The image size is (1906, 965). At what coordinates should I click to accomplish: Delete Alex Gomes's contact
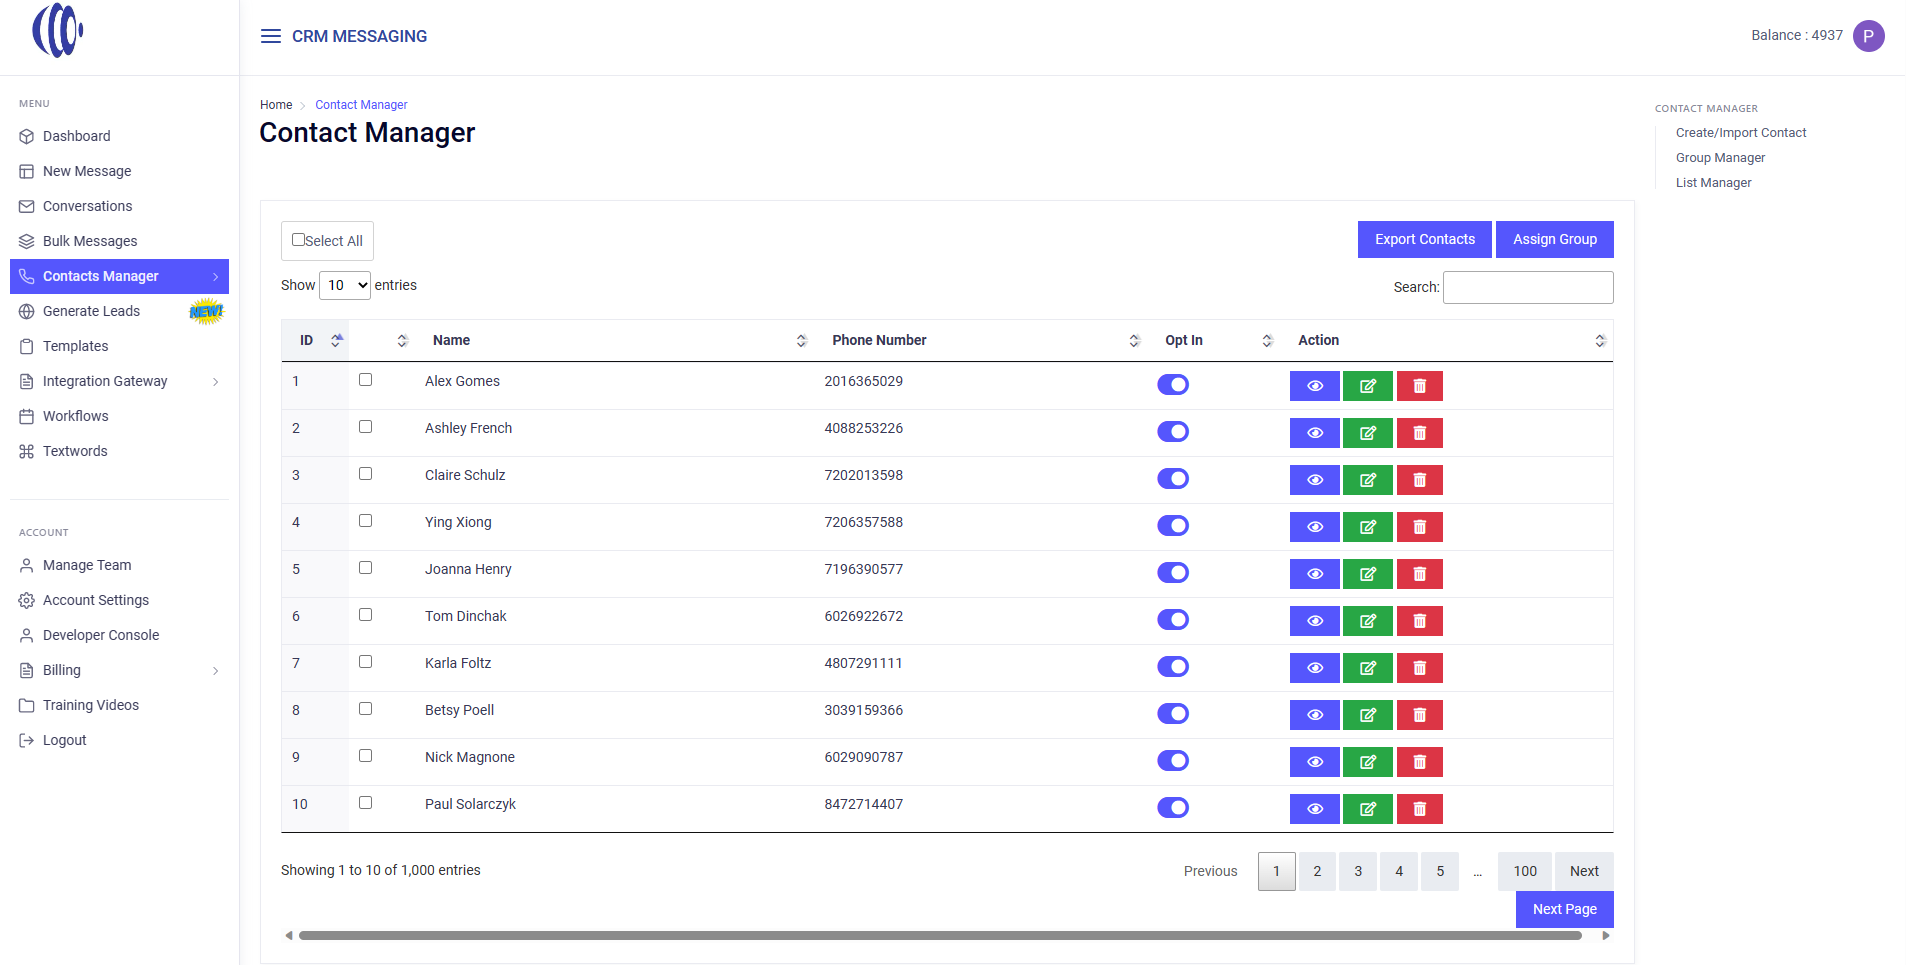coord(1419,386)
